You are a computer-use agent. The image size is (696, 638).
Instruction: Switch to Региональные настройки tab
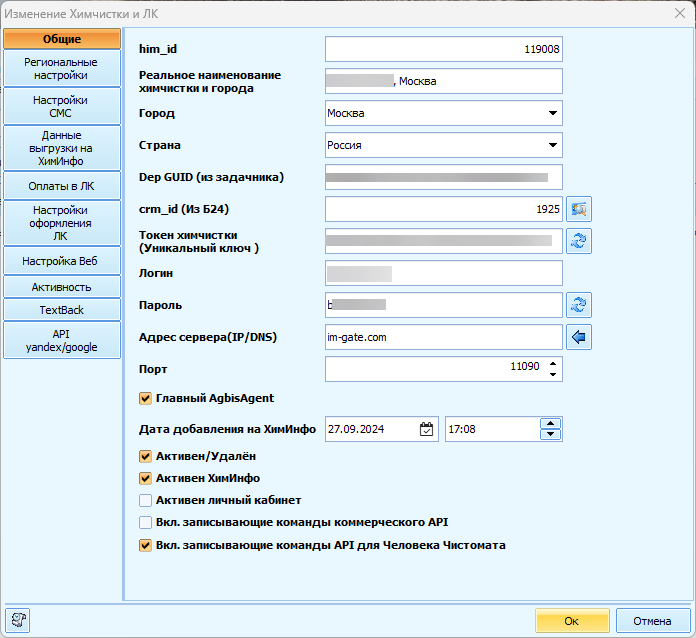click(61, 68)
